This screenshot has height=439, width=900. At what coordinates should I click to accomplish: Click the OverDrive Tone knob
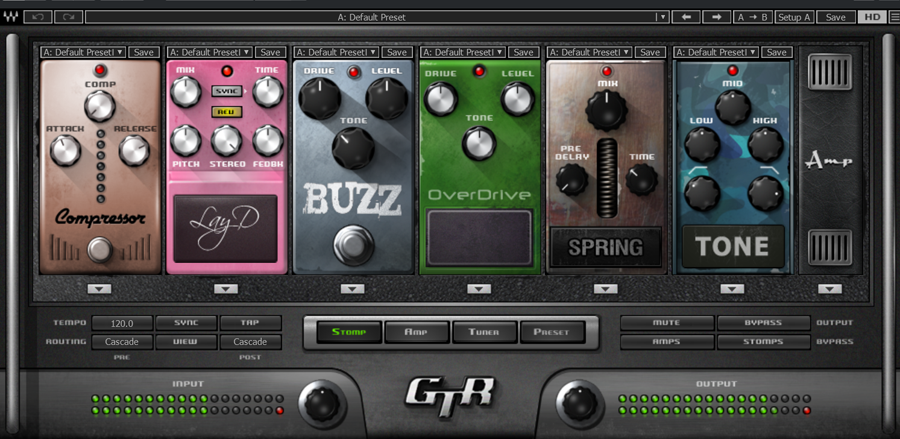[x=479, y=143]
